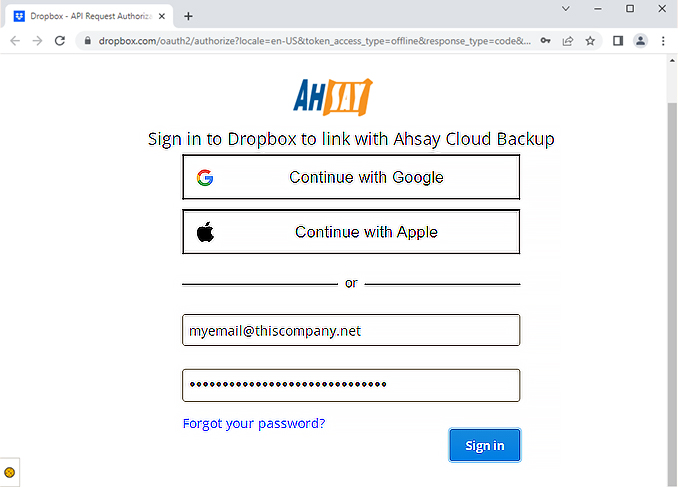Viewport: 678px width, 487px height.
Task: View site info via the padlock icon
Action: [x=87, y=41]
